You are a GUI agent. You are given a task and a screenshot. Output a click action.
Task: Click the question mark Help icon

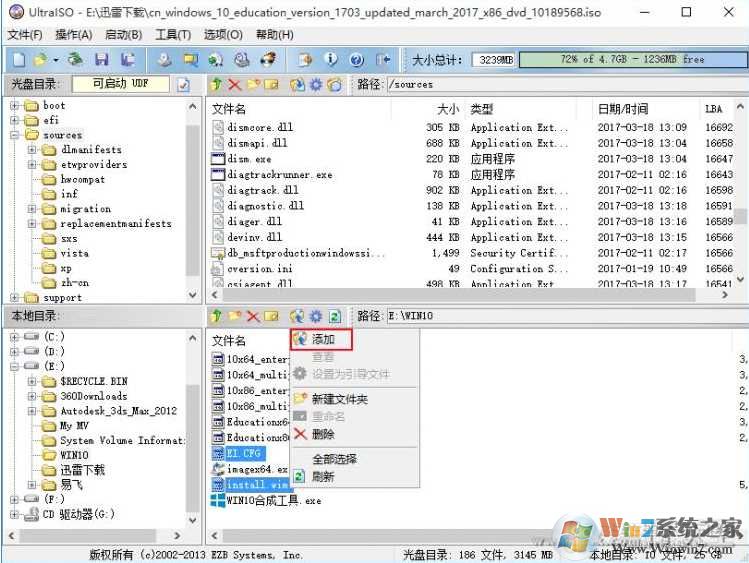(x=357, y=60)
